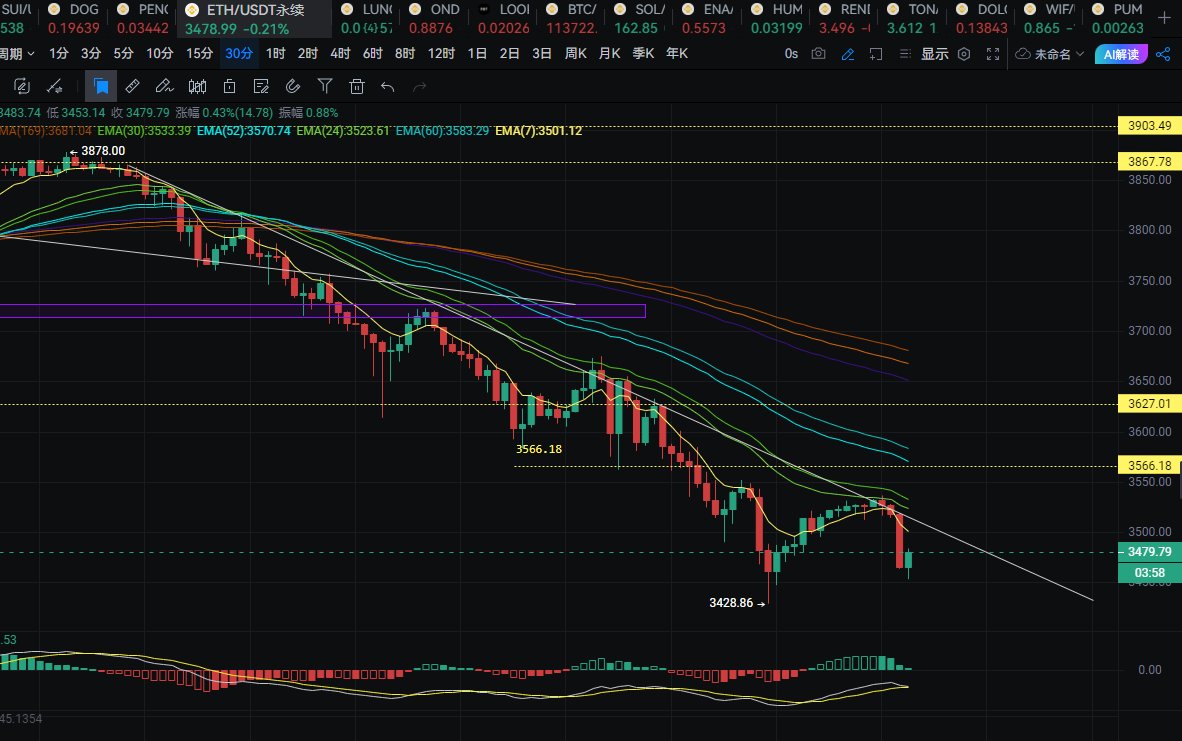1182x741 pixels.
Task: Click the AI解读 button
Action: coord(1121,54)
